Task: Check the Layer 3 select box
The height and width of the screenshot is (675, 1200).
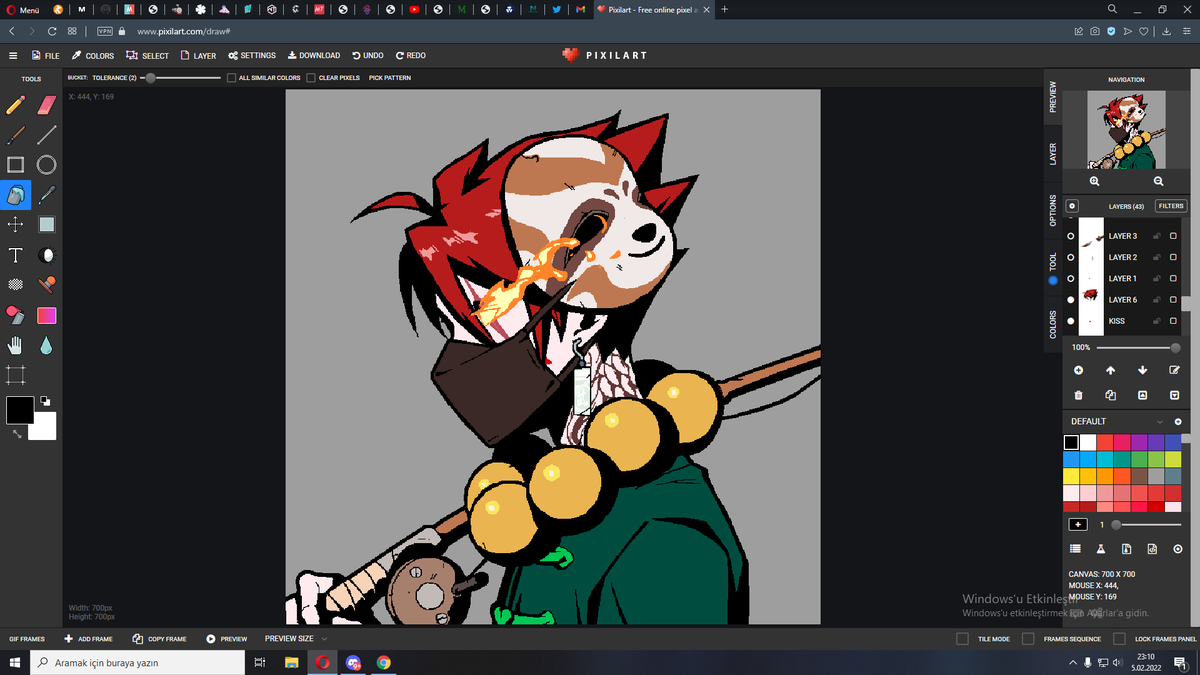Action: coord(1173,236)
